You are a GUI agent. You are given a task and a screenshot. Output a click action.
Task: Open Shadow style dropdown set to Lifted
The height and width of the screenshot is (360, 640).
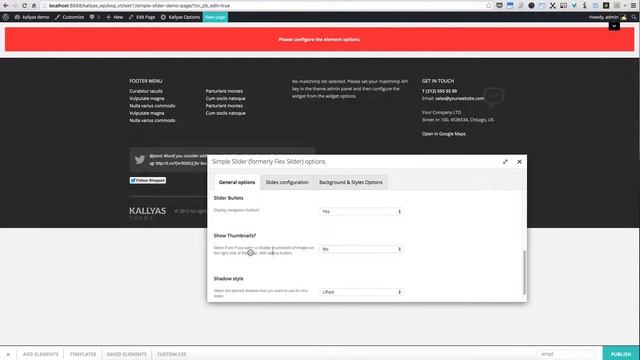361,292
